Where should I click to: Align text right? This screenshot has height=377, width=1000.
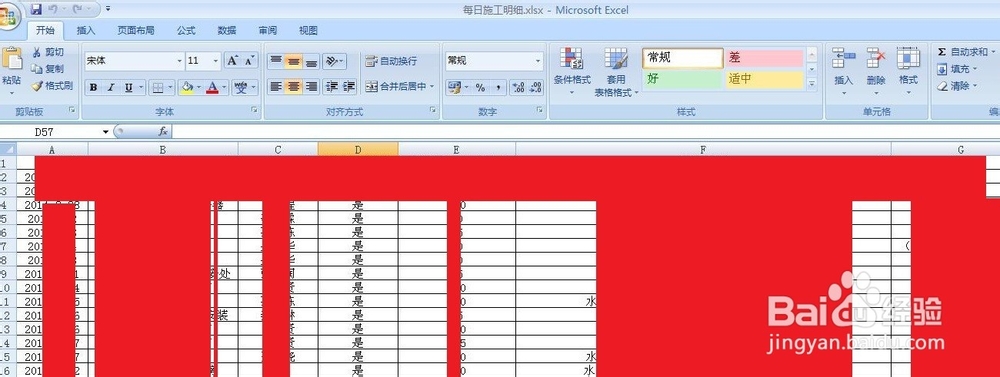[x=311, y=86]
